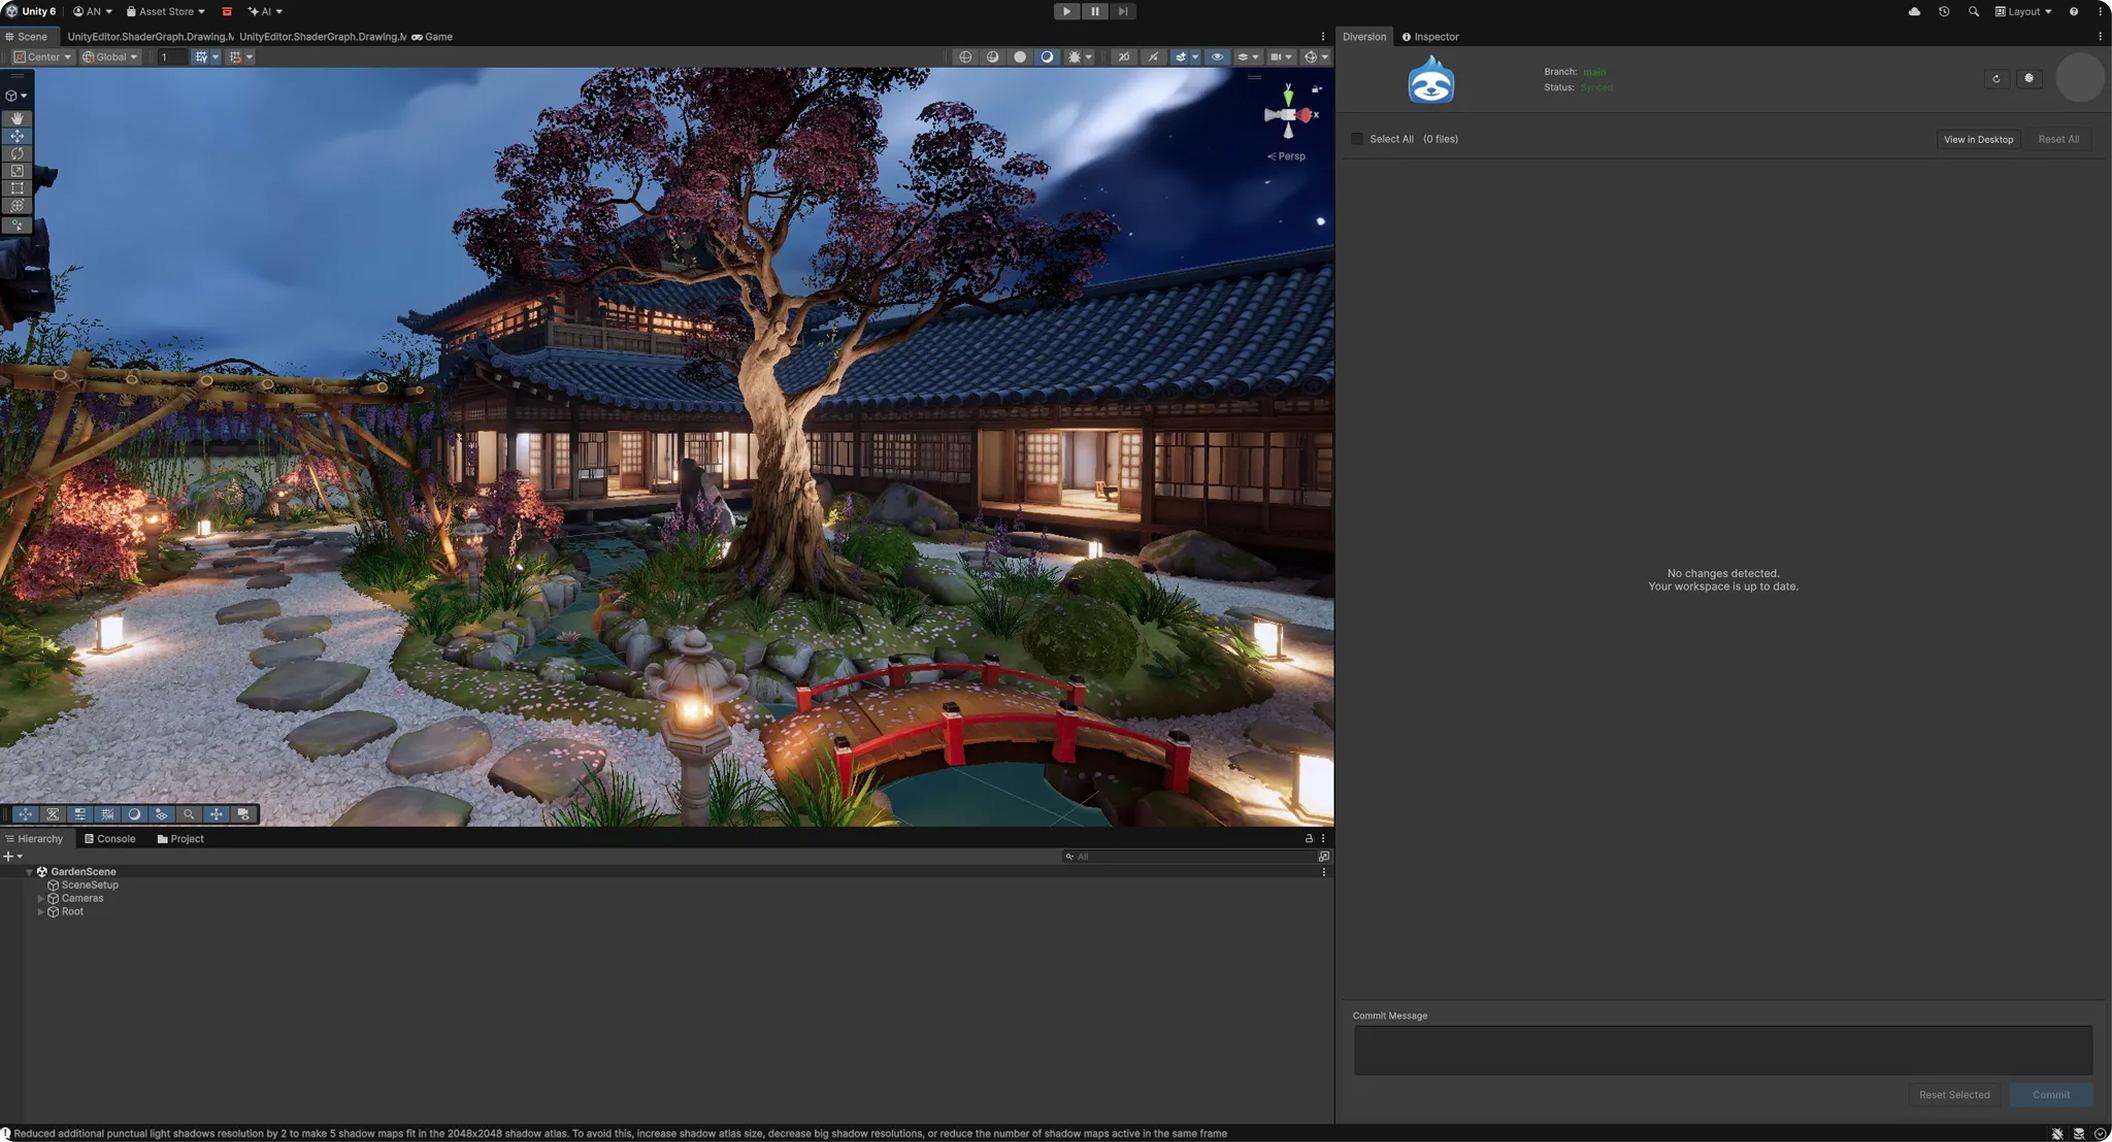
Task: Switch to the Game tab
Action: 432,37
